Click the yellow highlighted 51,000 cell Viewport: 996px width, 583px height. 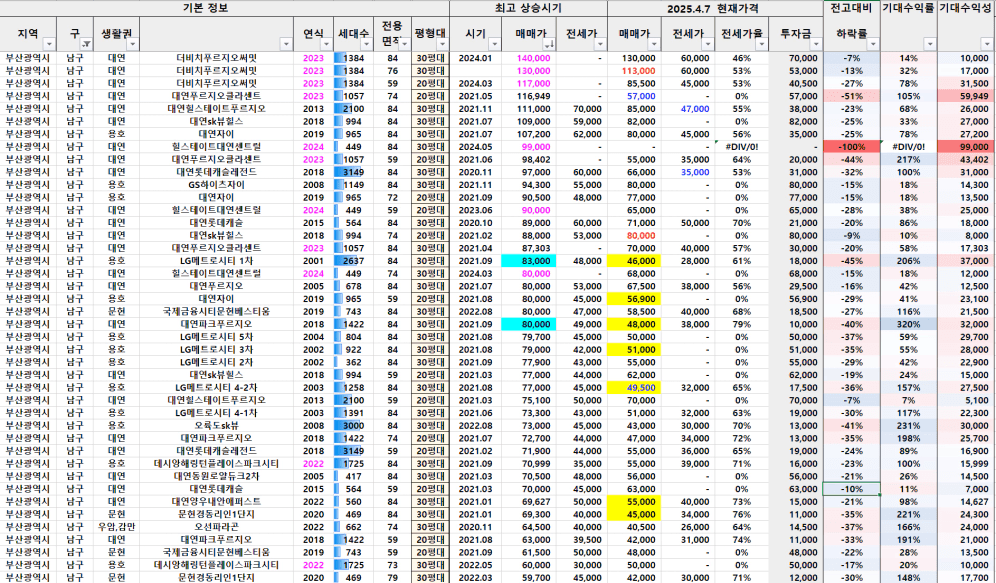(x=635, y=349)
